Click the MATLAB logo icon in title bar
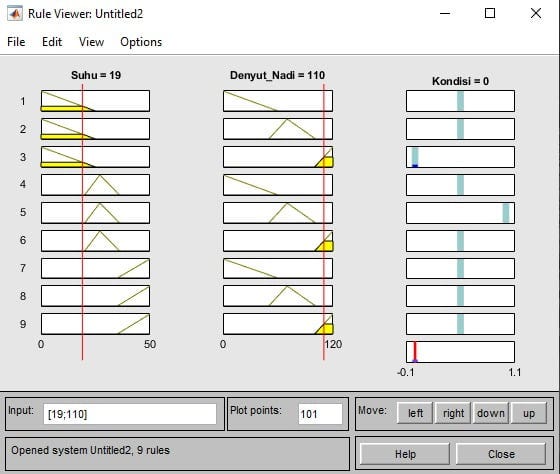Viewport: 560px width, 474px height. point(15,14)
